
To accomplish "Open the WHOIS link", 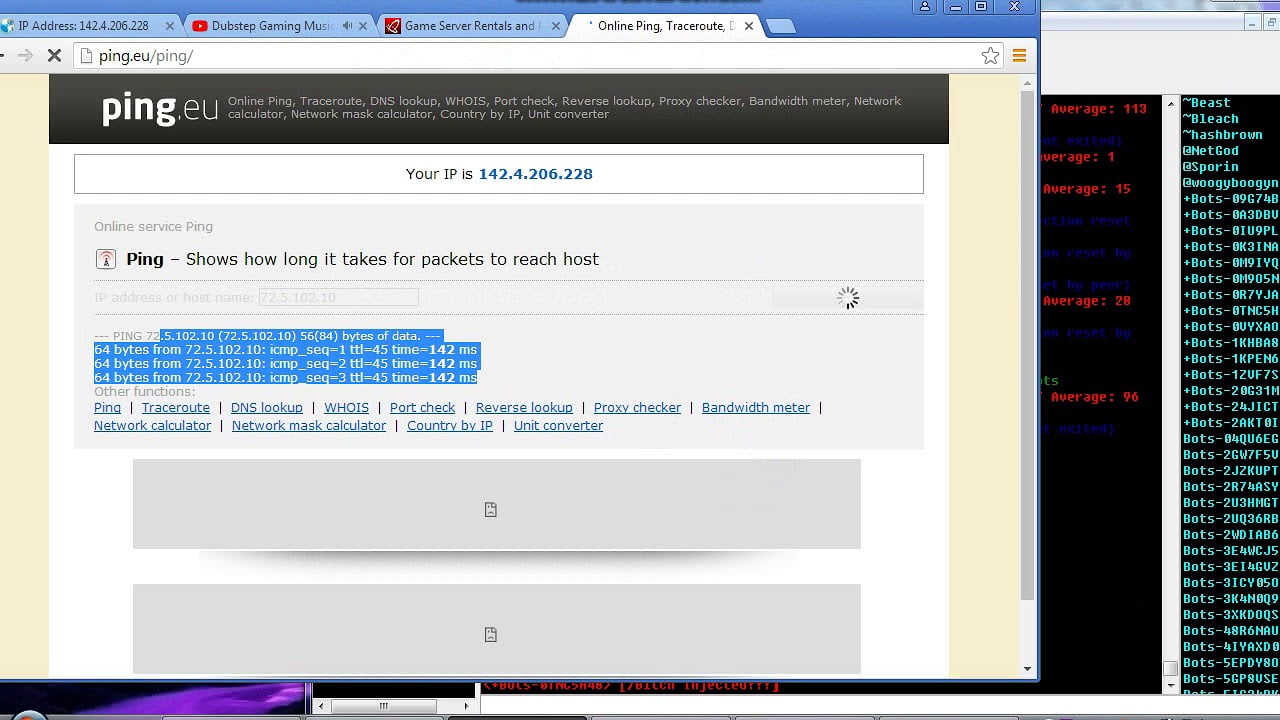I will pos(346,408).
